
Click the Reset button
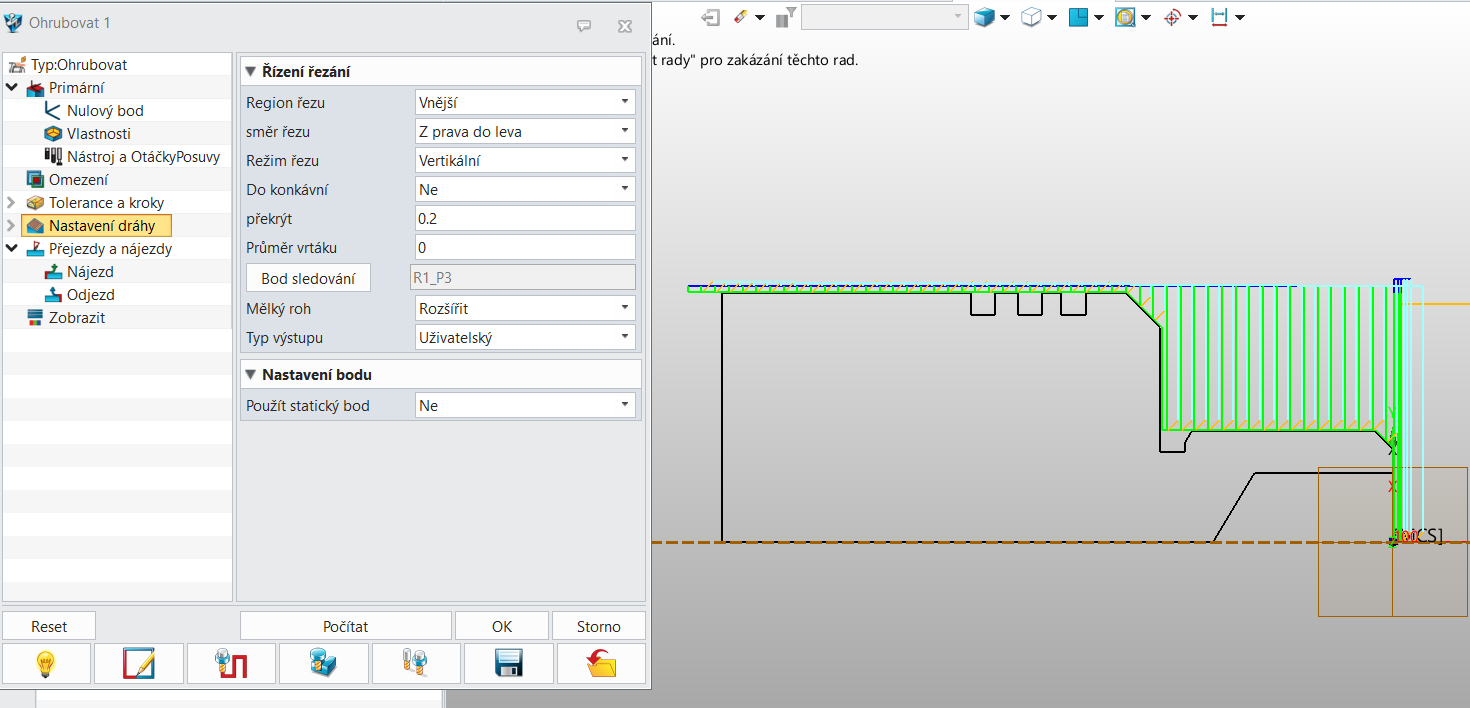point(49,626)
